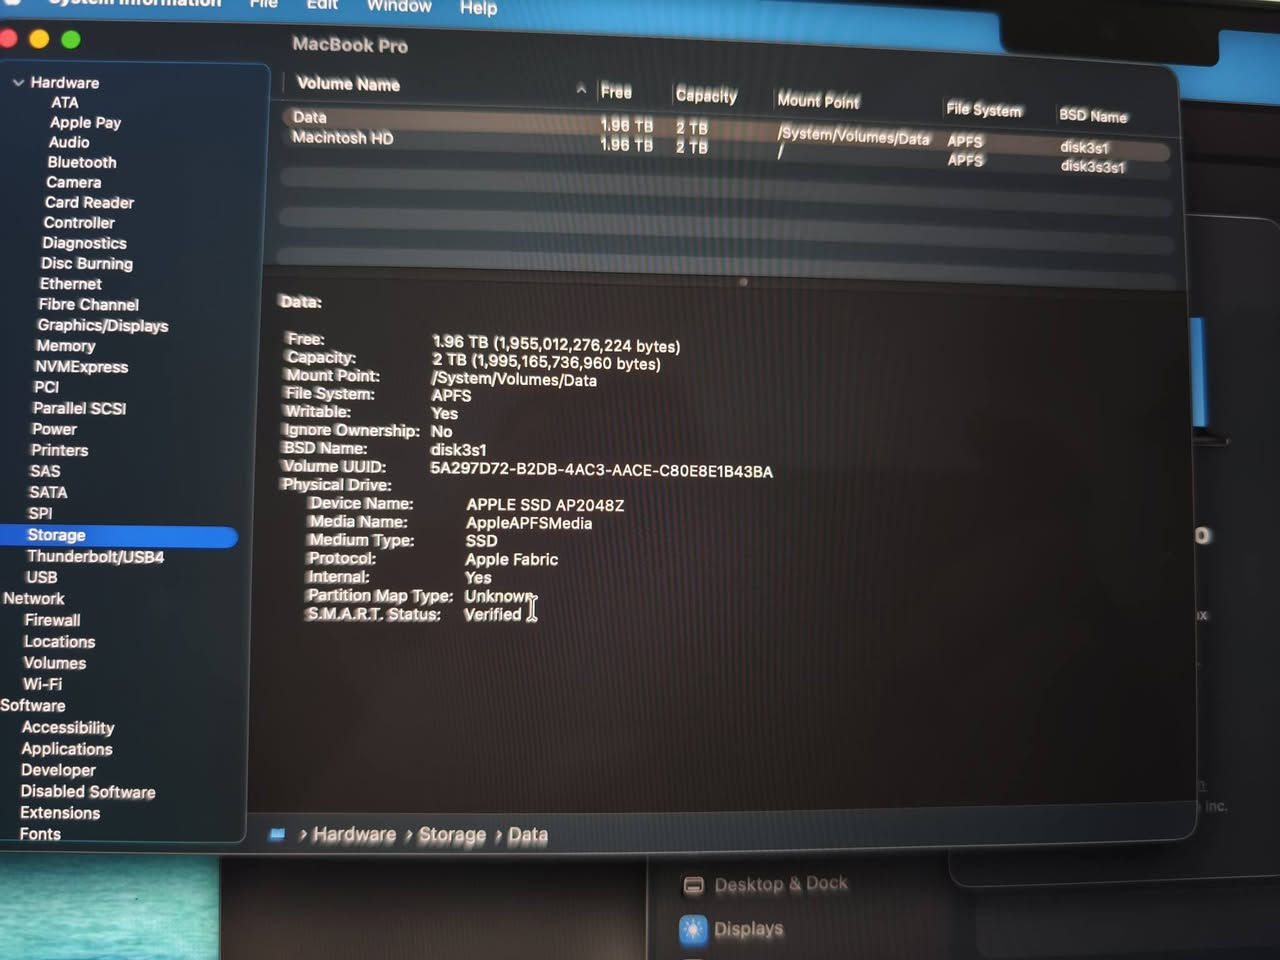Click the Volume UUID value text
The width and height of the screenshot is (1280, 960).
pos(601,471)
